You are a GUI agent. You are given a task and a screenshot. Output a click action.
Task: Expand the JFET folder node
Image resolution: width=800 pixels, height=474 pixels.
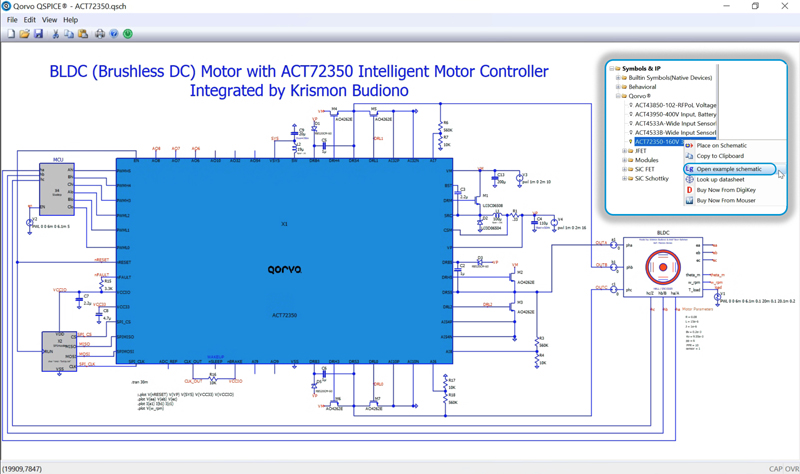click(x=624, y=151)
